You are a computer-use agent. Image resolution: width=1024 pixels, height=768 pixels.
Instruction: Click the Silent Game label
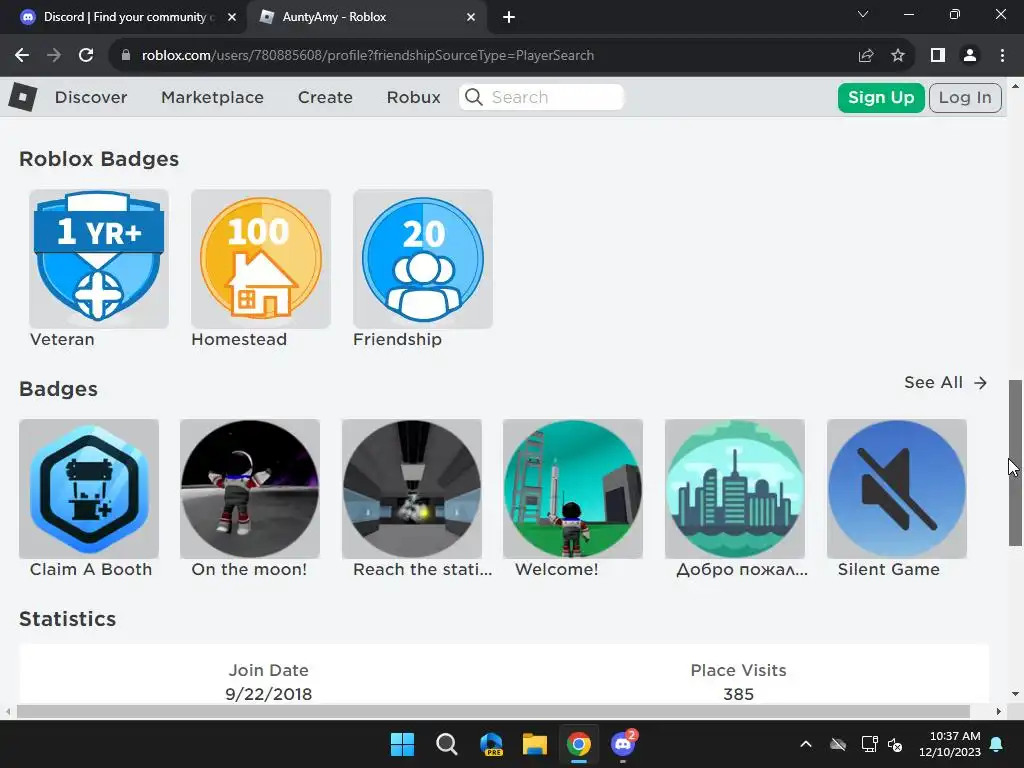(889, 569)
